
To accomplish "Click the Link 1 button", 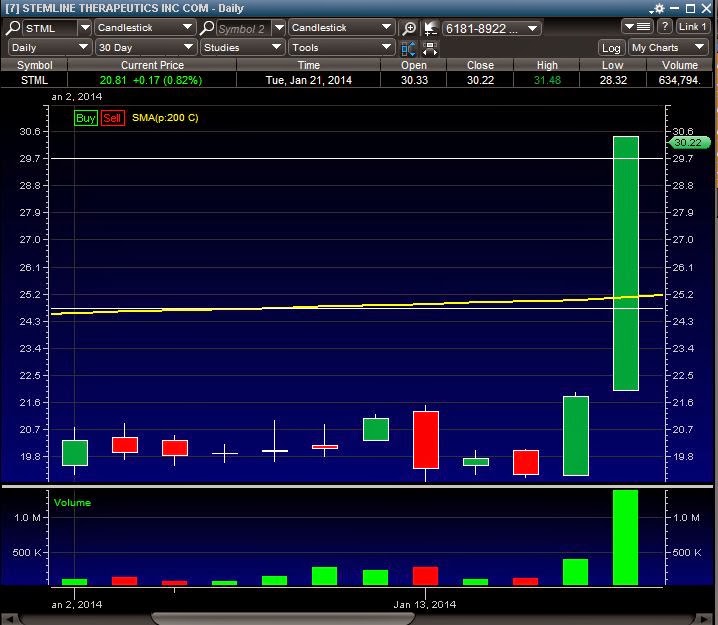I will click(x=692, y=27).
